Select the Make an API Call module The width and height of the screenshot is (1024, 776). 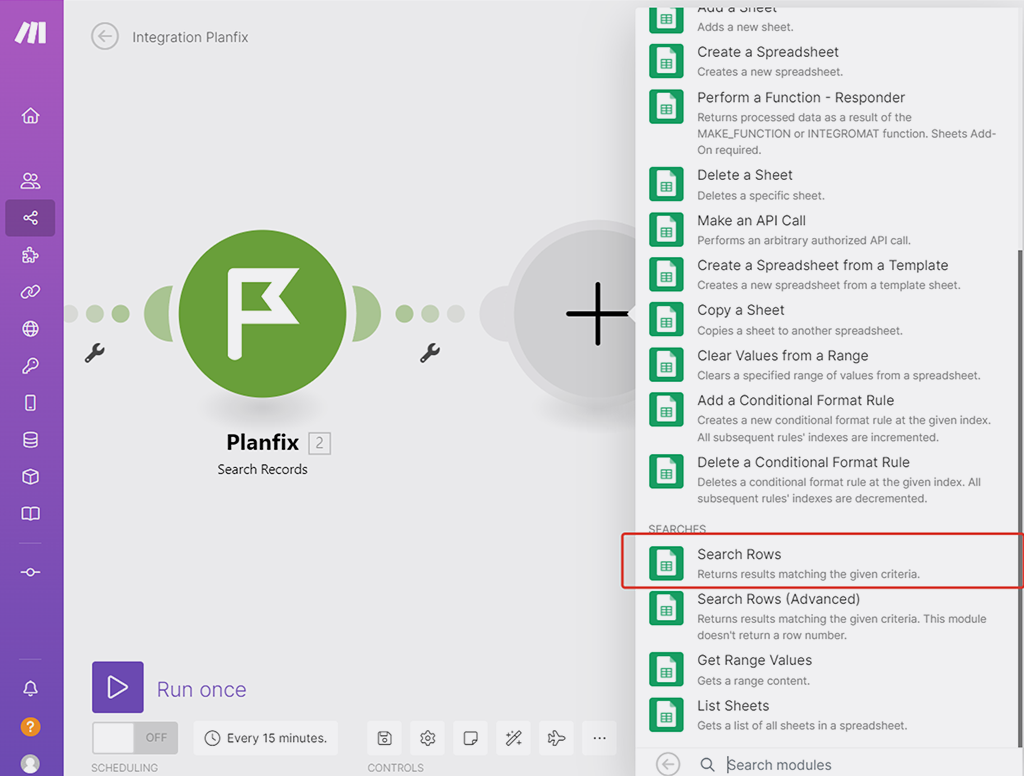[826, 229]
